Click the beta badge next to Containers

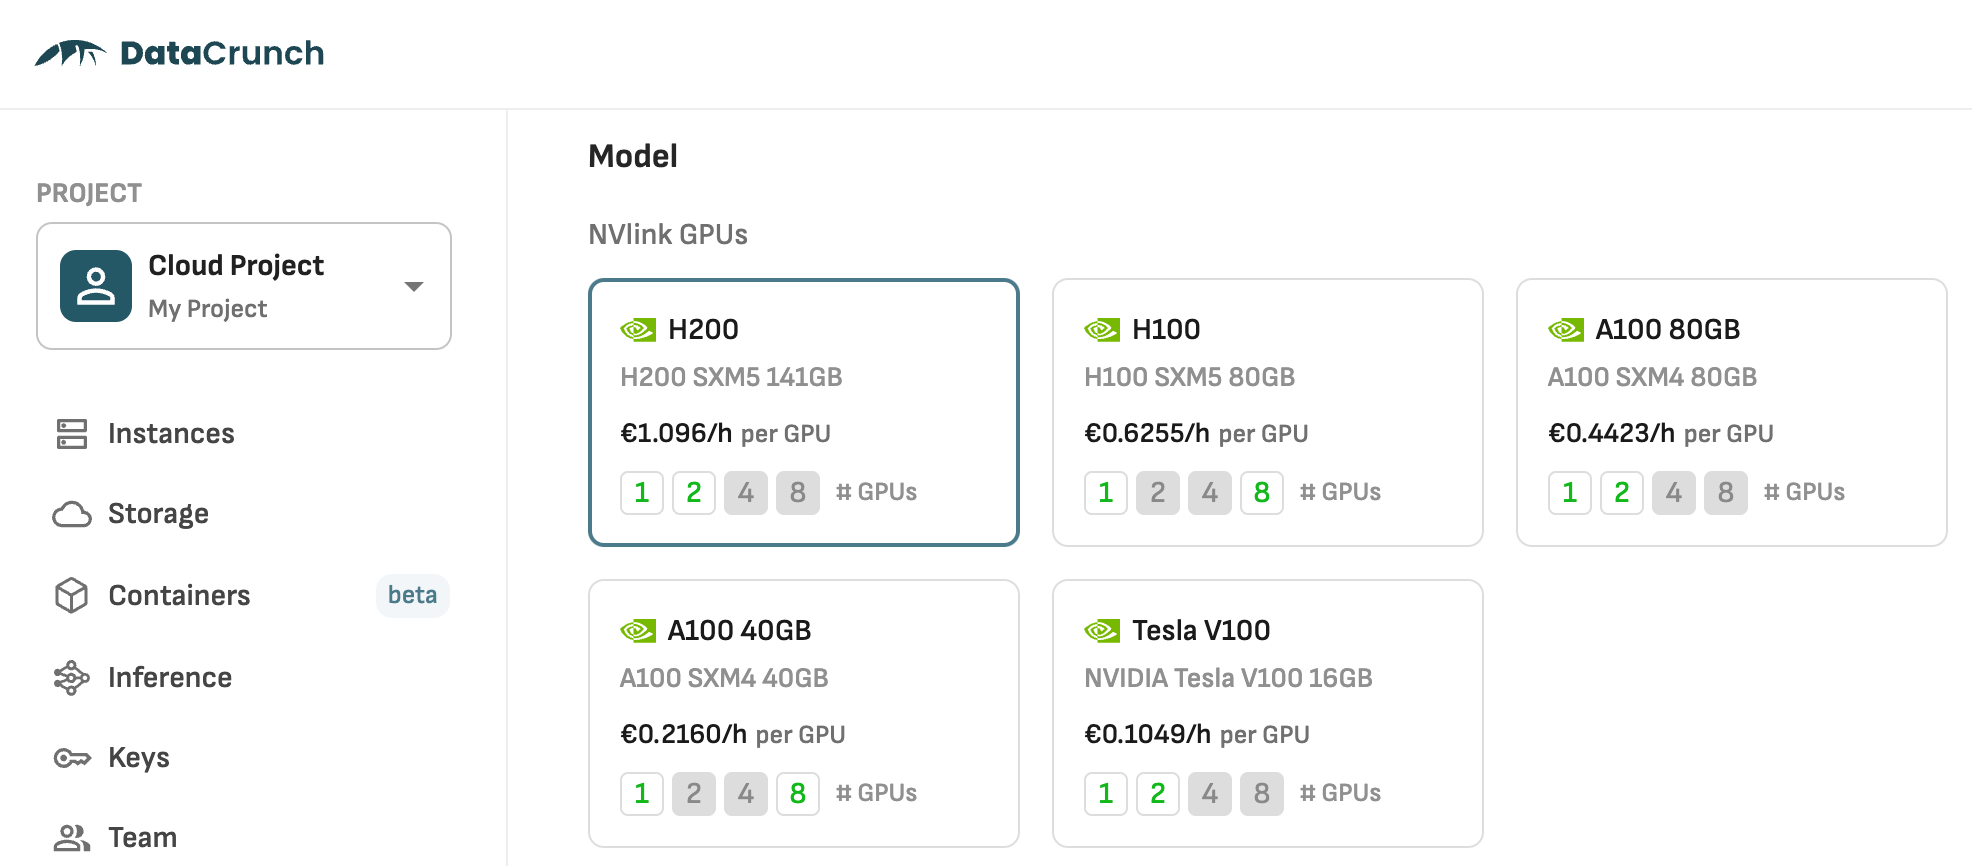pos(412,596)
